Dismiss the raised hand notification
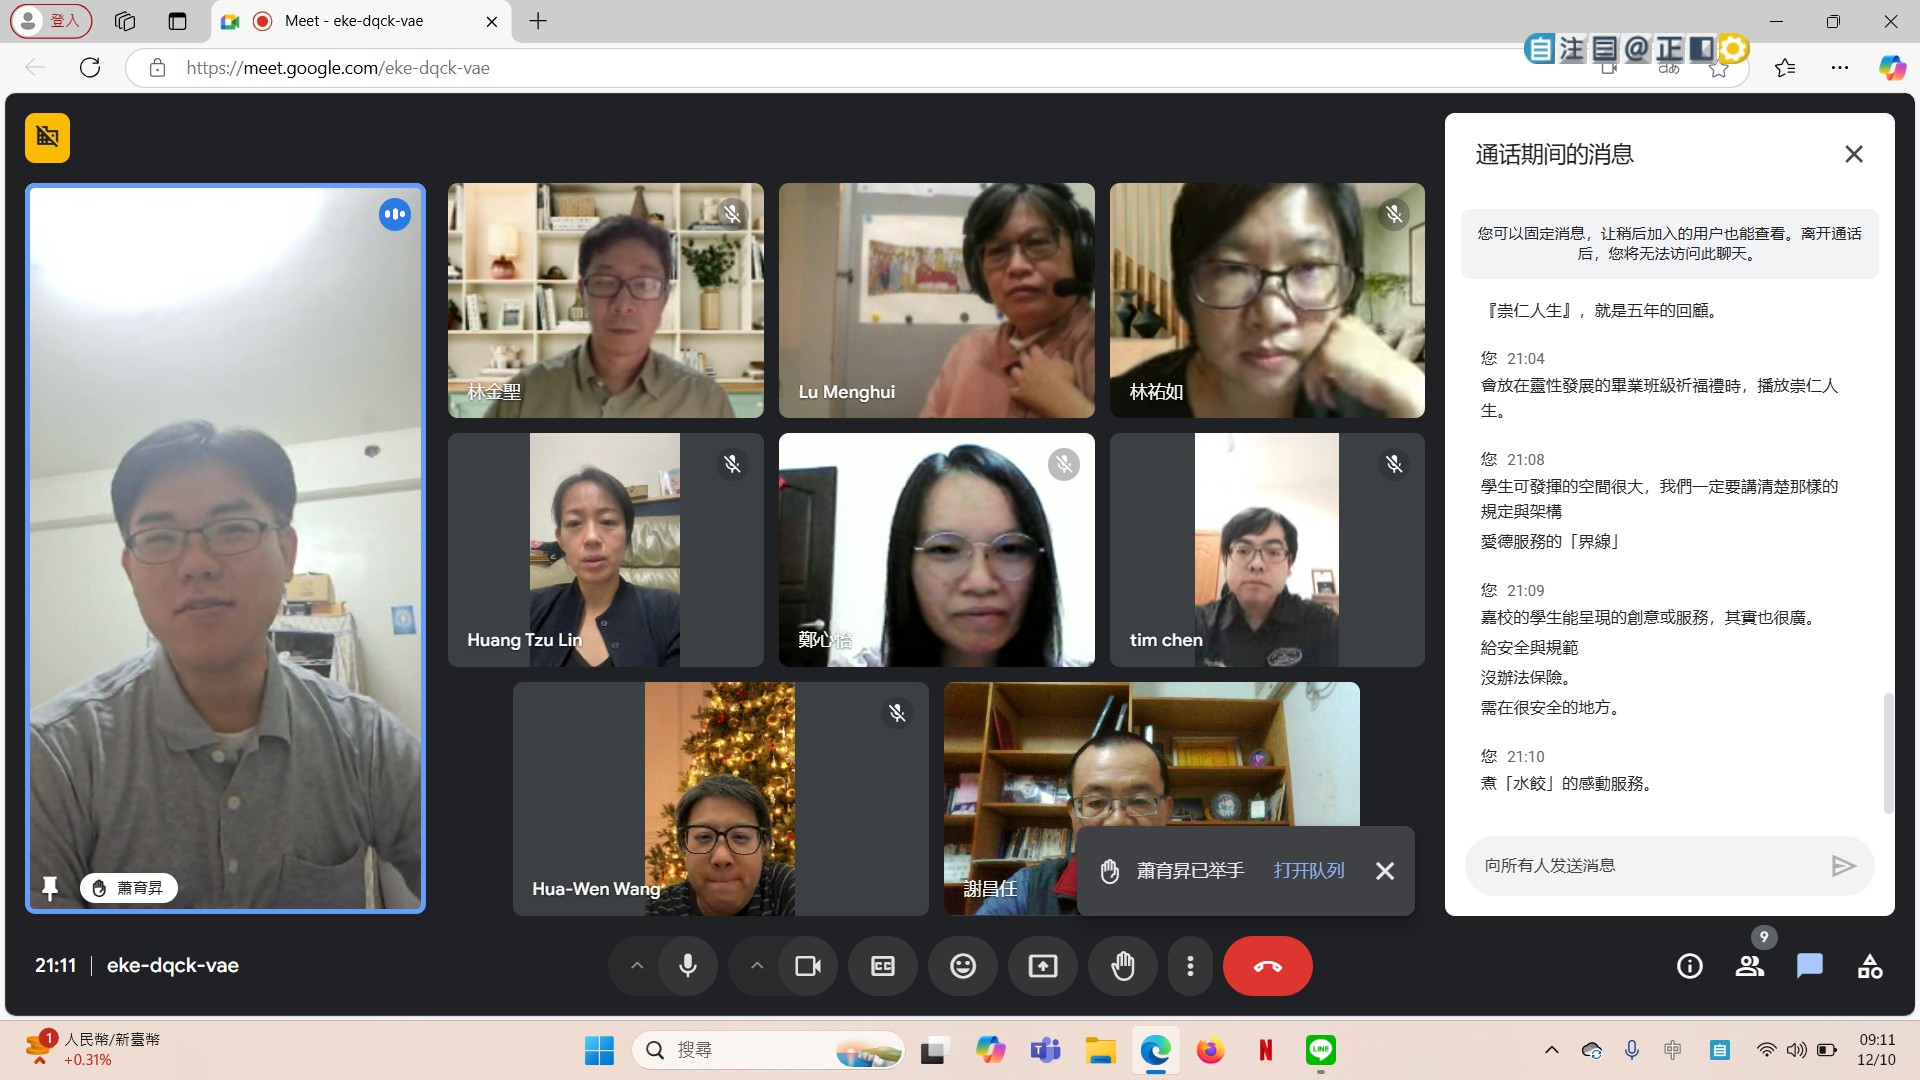Image resolution: width=1920 pixels, height=1080 pixels. pos(1385,871)
